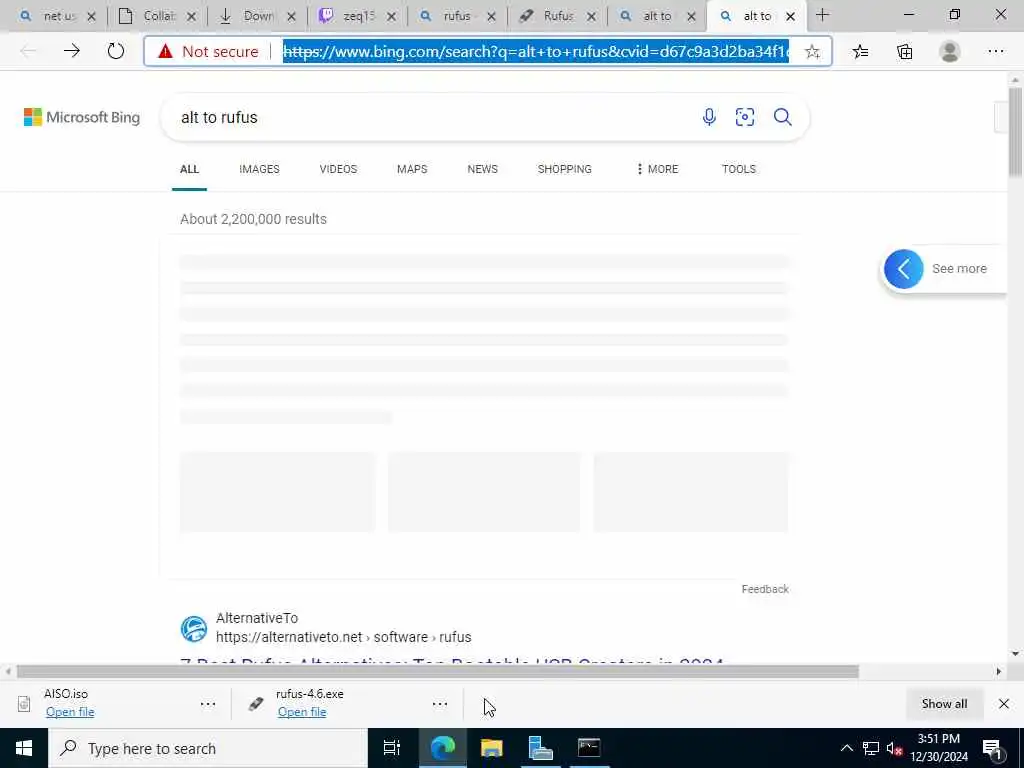Click the Windows taskbar search box

(x=208, y=748)
